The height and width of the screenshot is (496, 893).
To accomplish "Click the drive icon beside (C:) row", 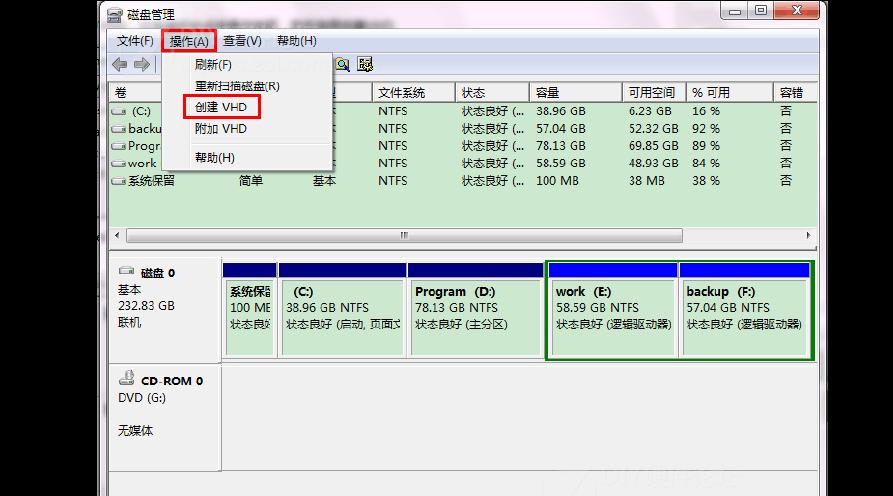I will [118, 111].
